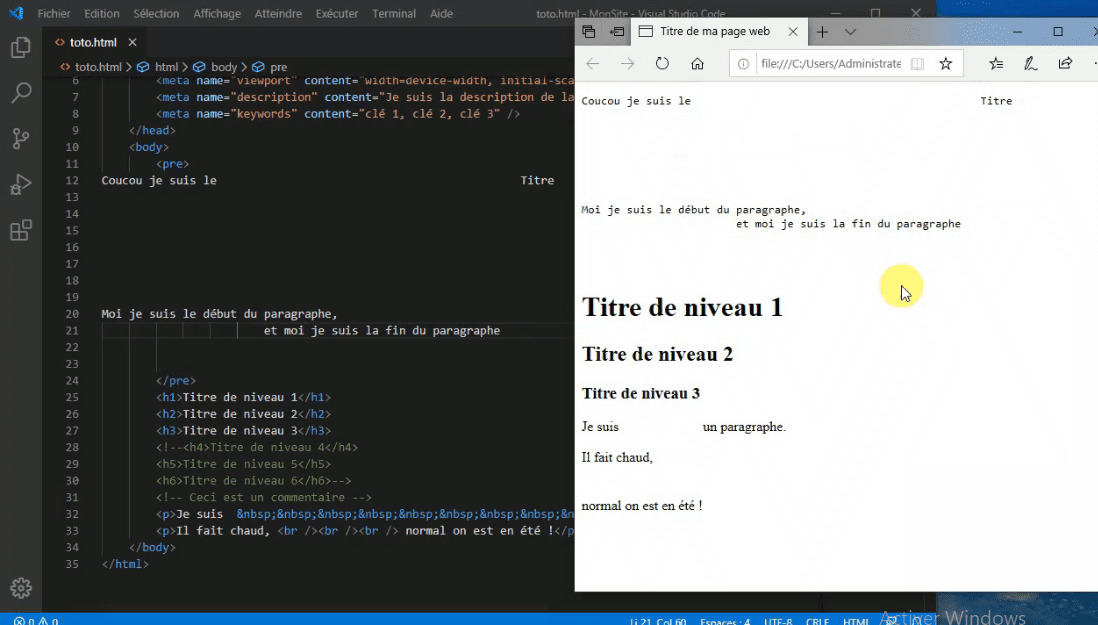1098x625 pixels.
Task: Open the Manage settings gear
Action: (21, 588)
